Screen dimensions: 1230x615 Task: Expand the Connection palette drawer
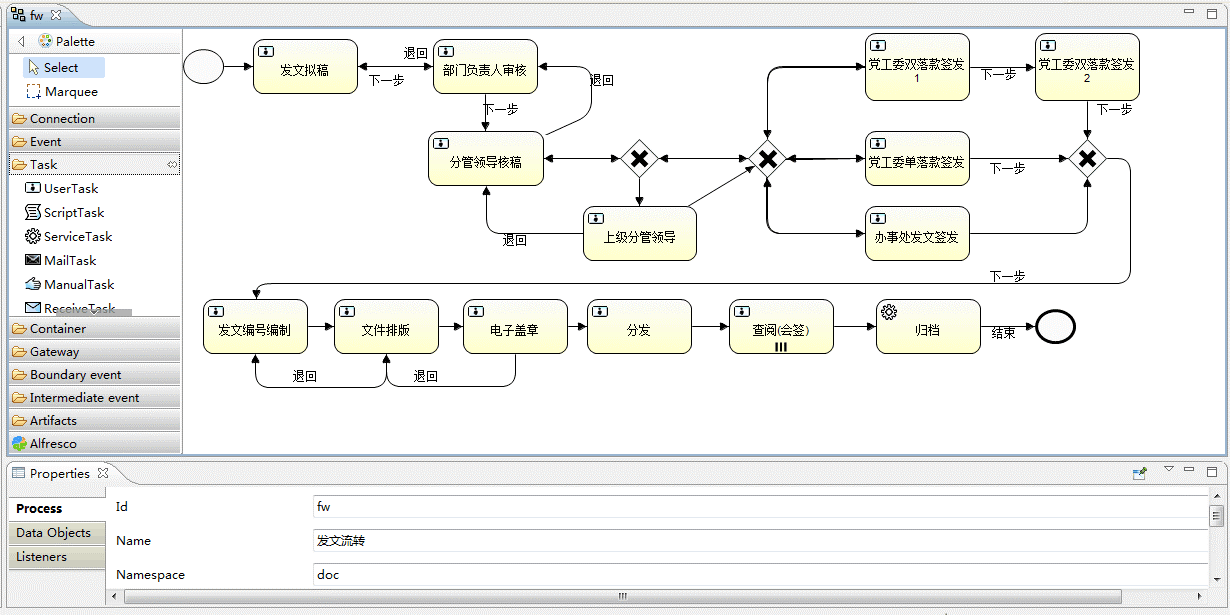point(62,119)
